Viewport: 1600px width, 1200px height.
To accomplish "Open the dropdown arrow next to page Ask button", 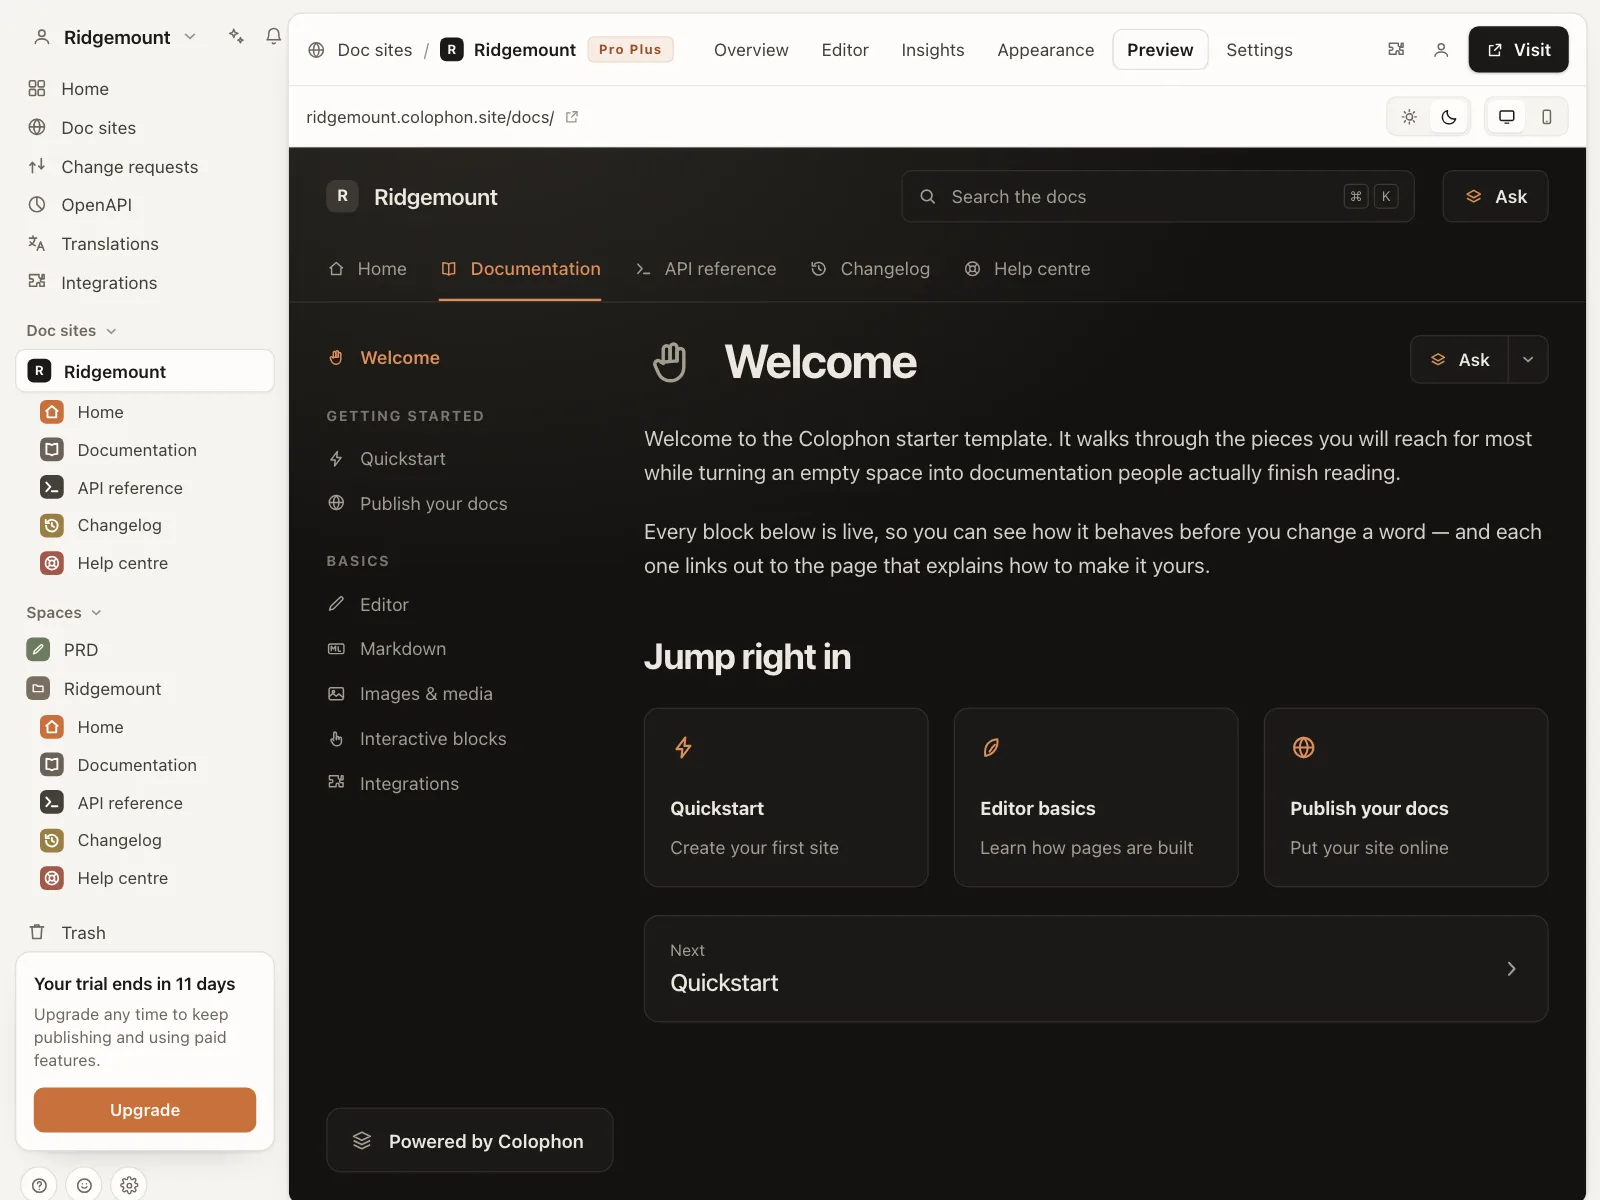I will pos(1528,360).
